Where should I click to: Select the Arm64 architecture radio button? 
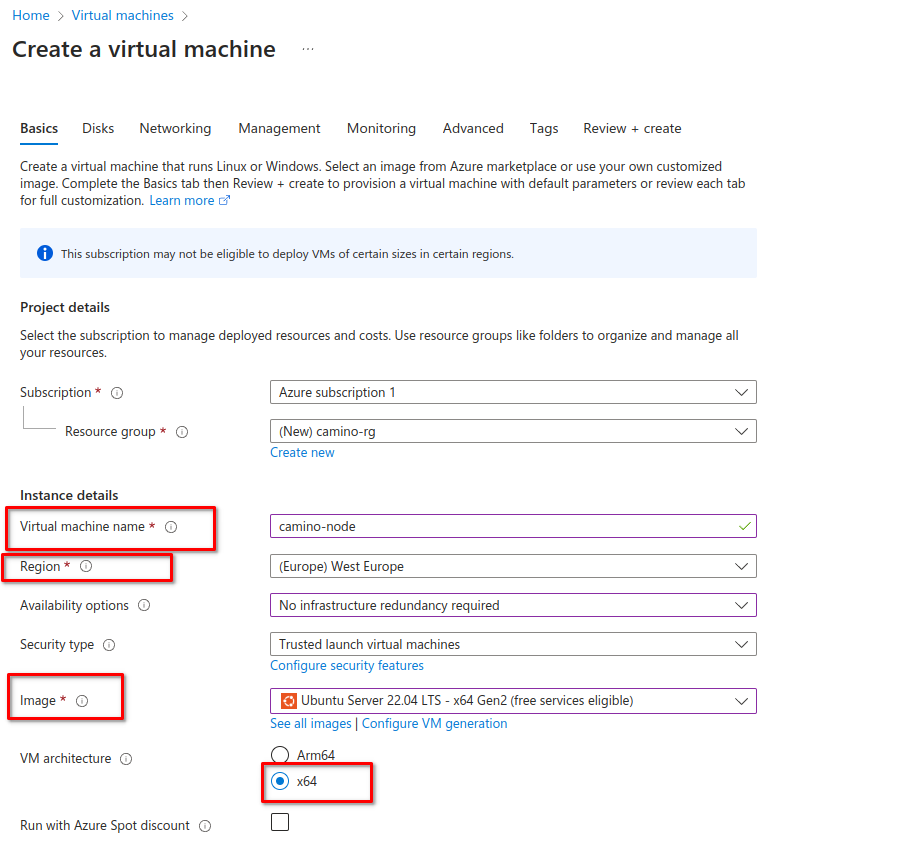click(x=280, y=755)
